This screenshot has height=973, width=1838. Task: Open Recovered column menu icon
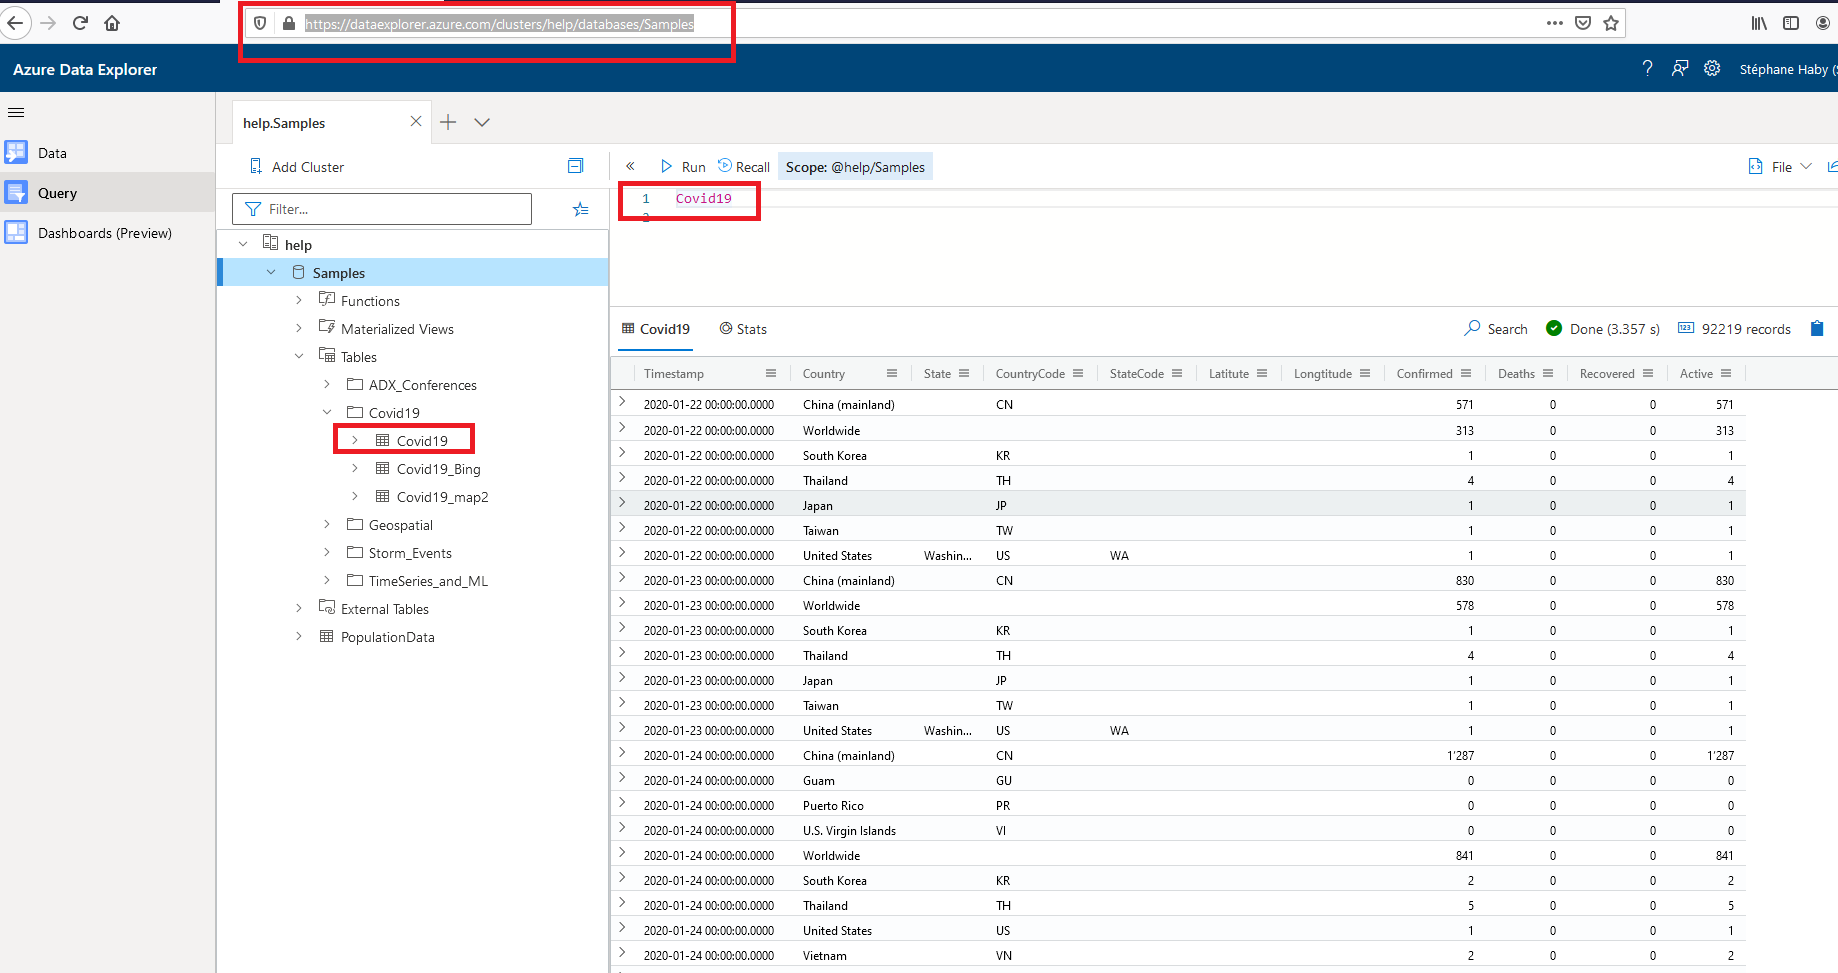pos(1648,373)
